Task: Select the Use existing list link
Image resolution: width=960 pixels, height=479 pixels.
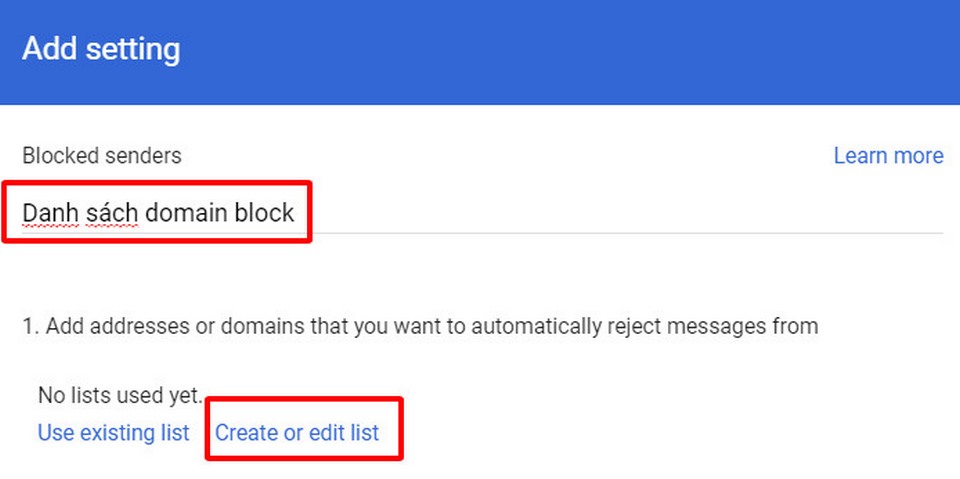Action: pyautogui.click(x=113, y=433)
